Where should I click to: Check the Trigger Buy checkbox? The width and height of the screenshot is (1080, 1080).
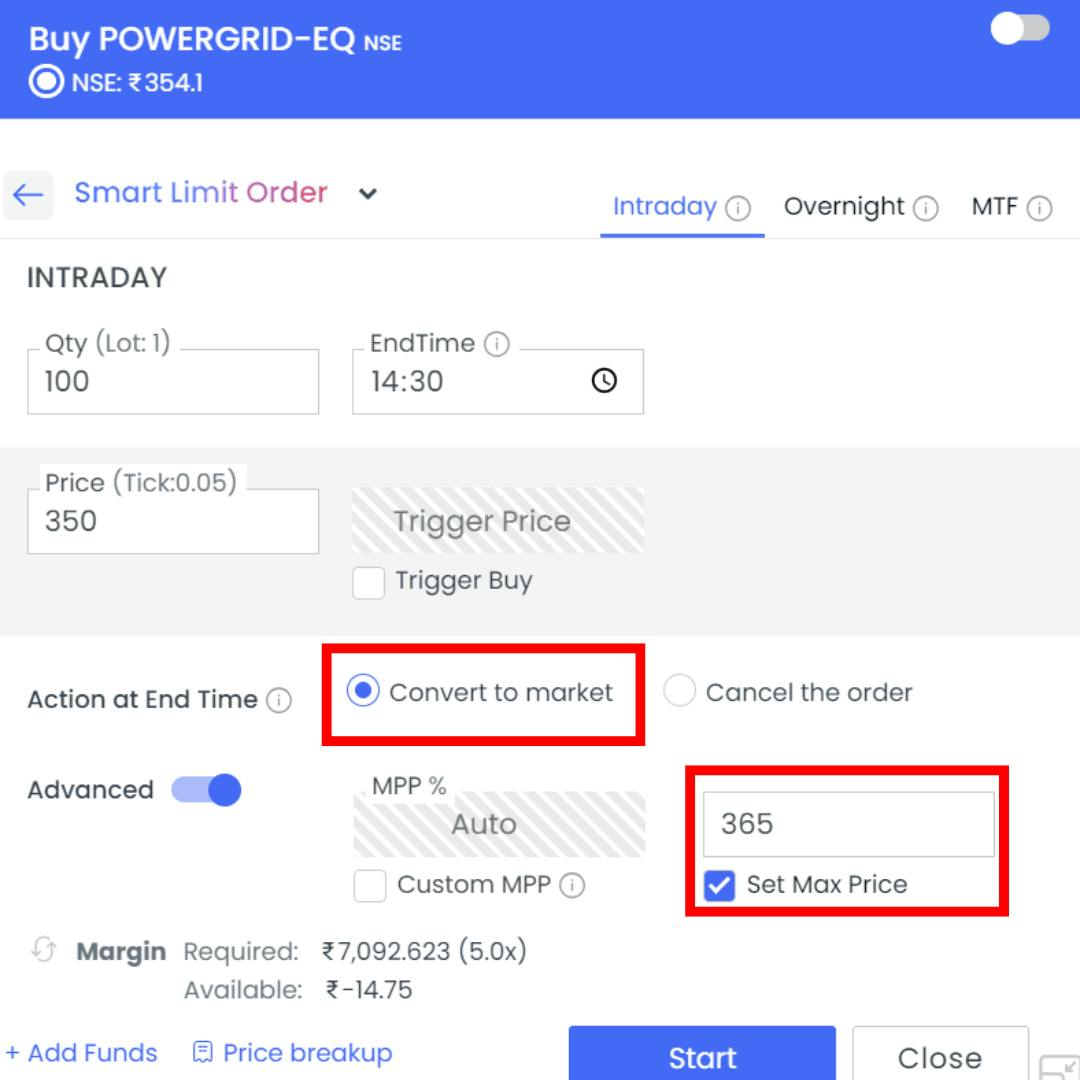coord(369,583)
